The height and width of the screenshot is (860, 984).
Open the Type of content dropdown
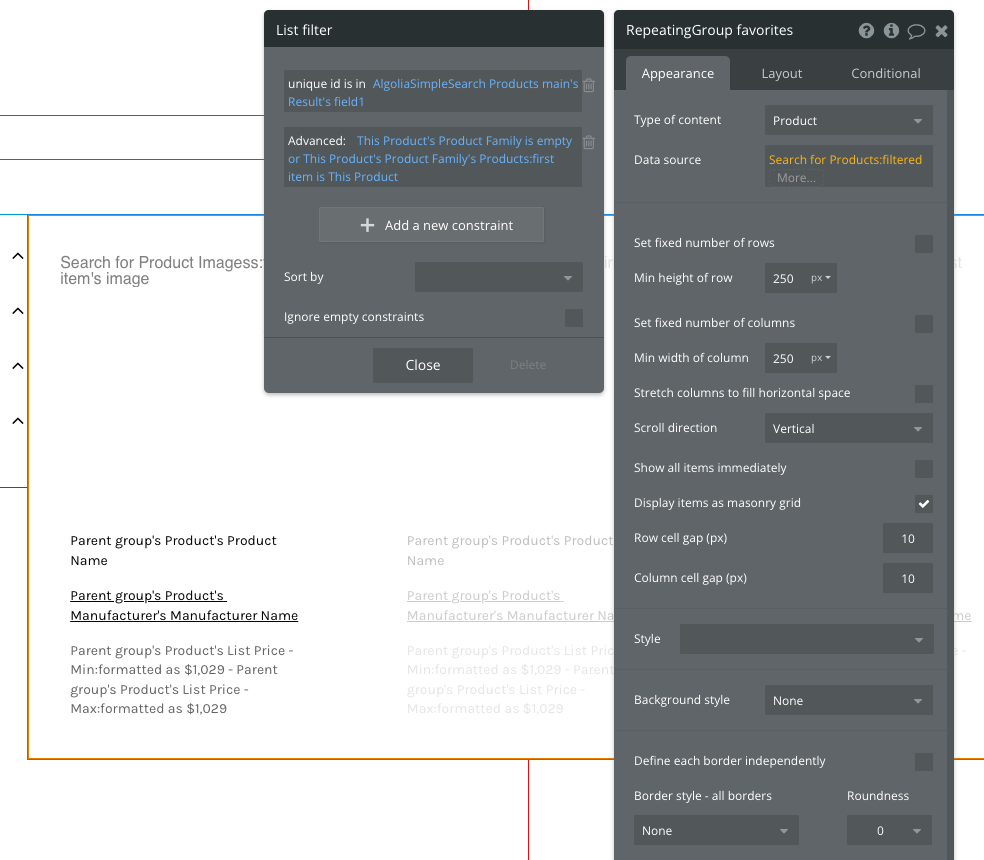click(848, 121)
